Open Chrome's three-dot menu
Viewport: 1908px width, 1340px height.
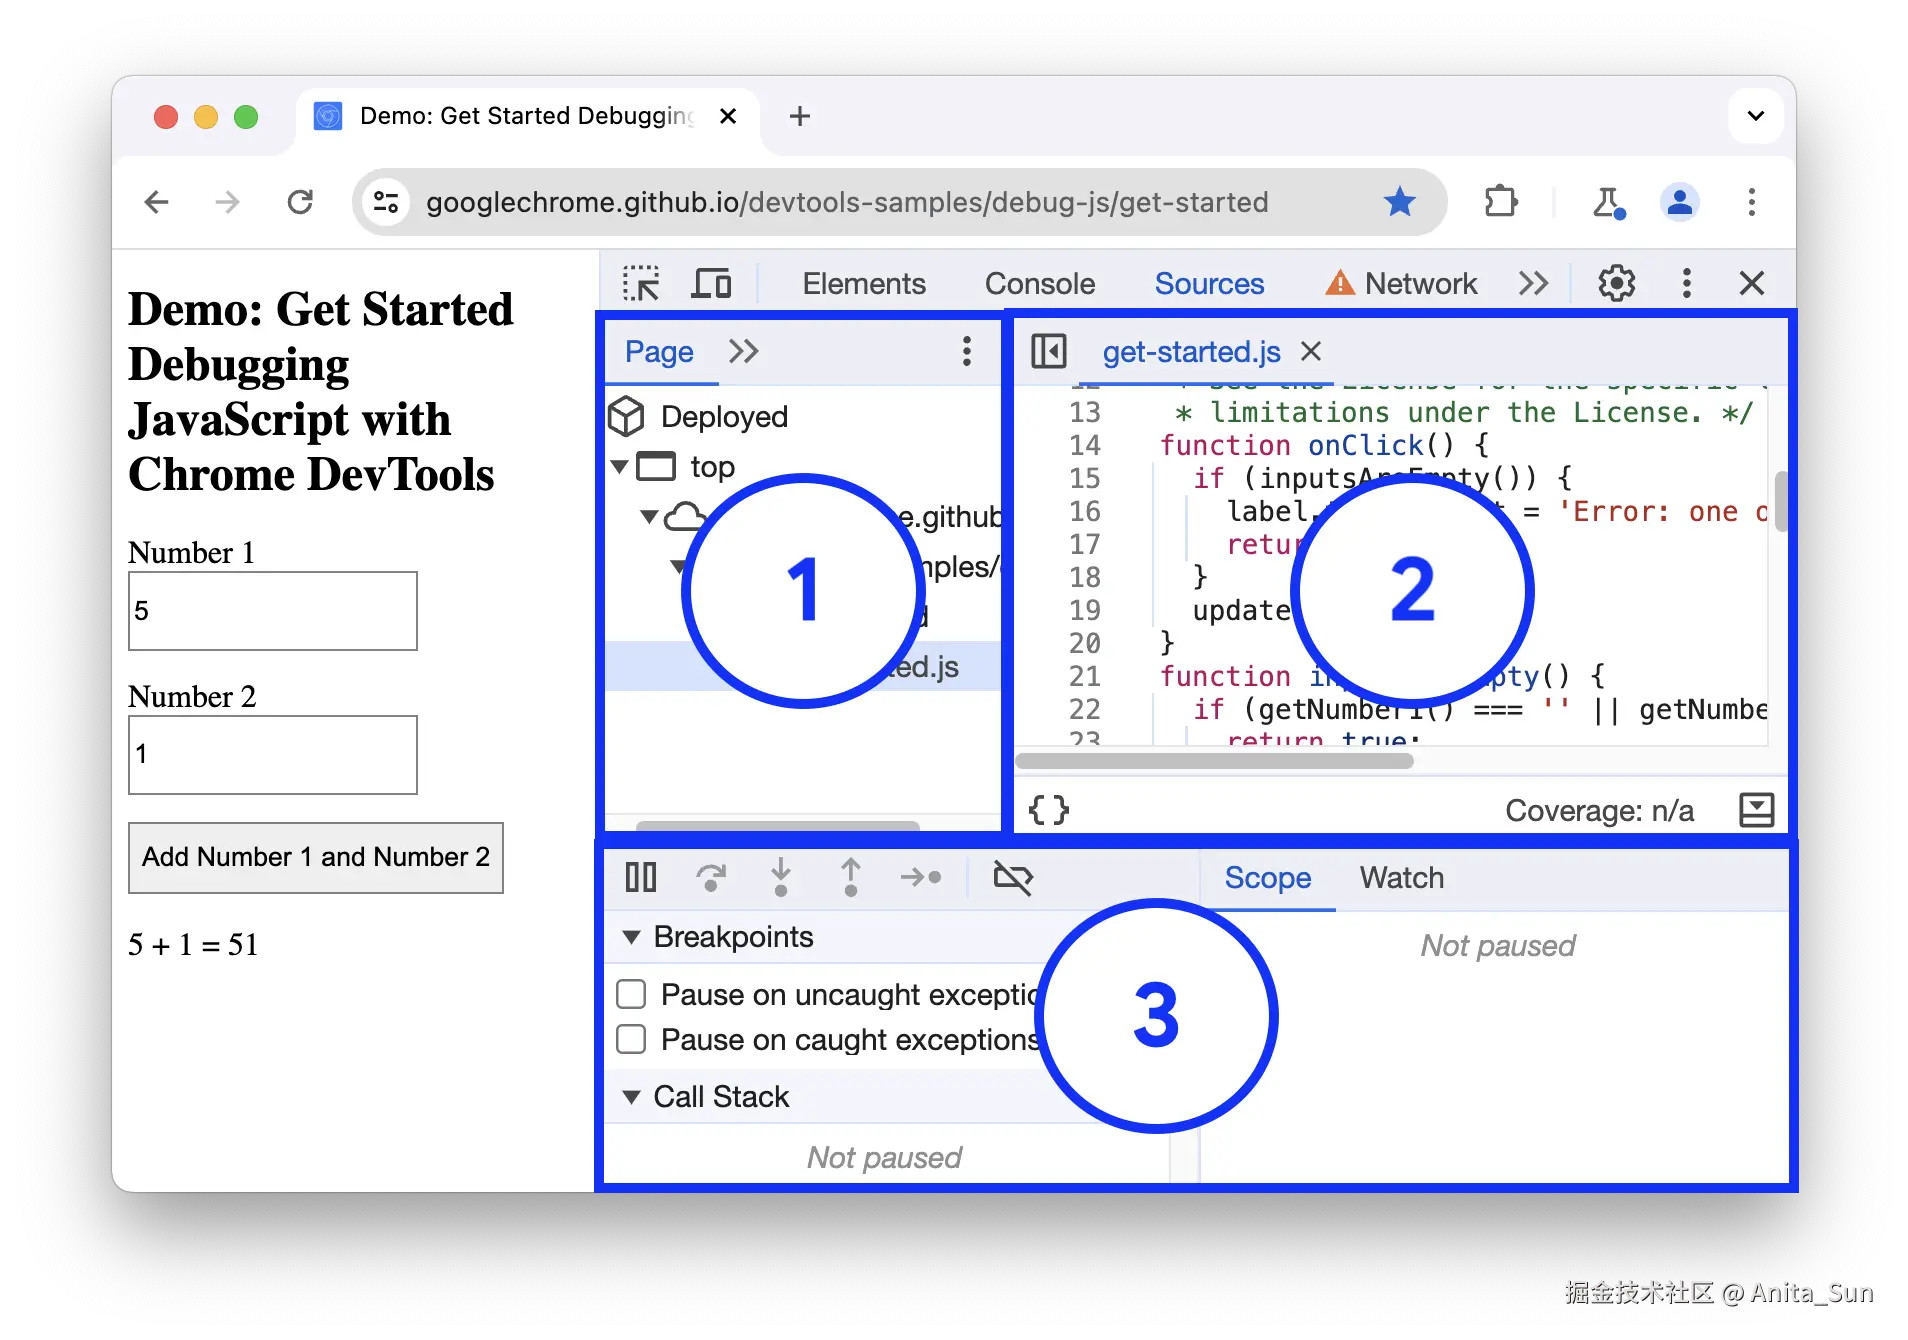point(1751,203)
